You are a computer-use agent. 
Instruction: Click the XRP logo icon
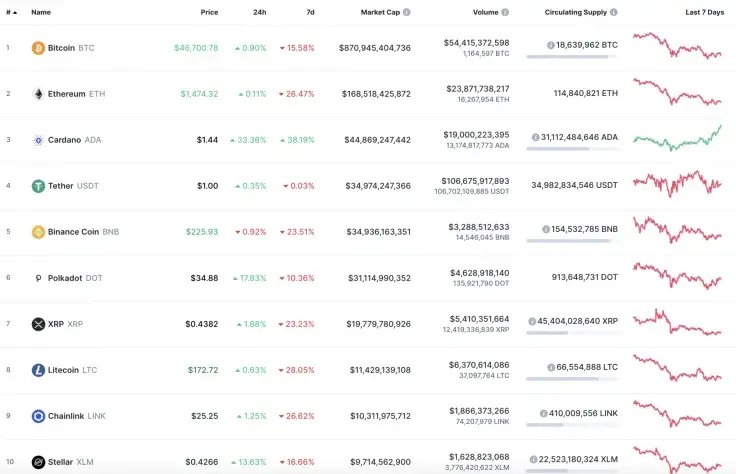click(38, 324)
